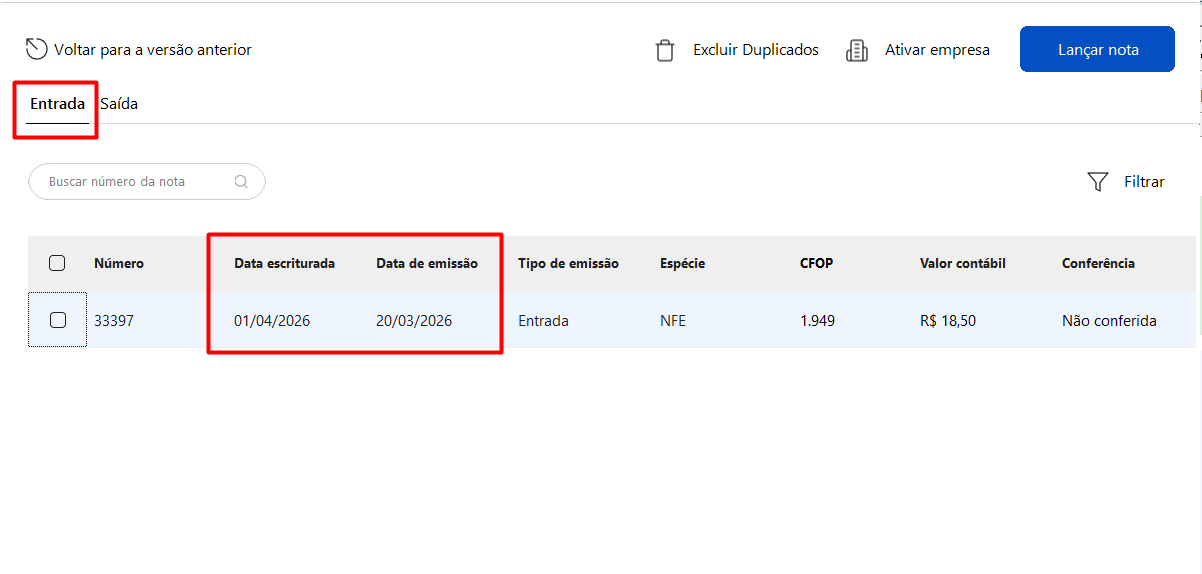Sort by Data escriturada column header

284,264
